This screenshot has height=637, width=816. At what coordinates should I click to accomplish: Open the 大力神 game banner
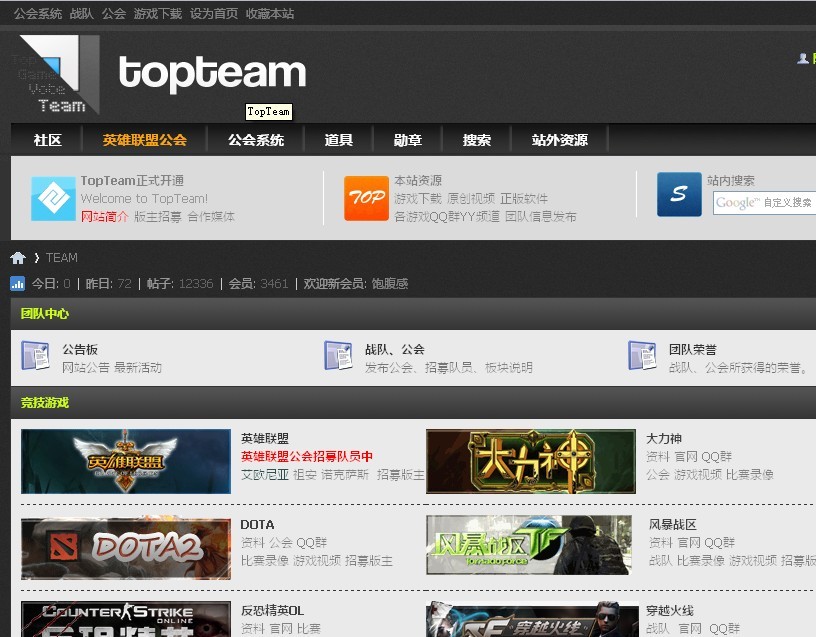click(531, 461)
